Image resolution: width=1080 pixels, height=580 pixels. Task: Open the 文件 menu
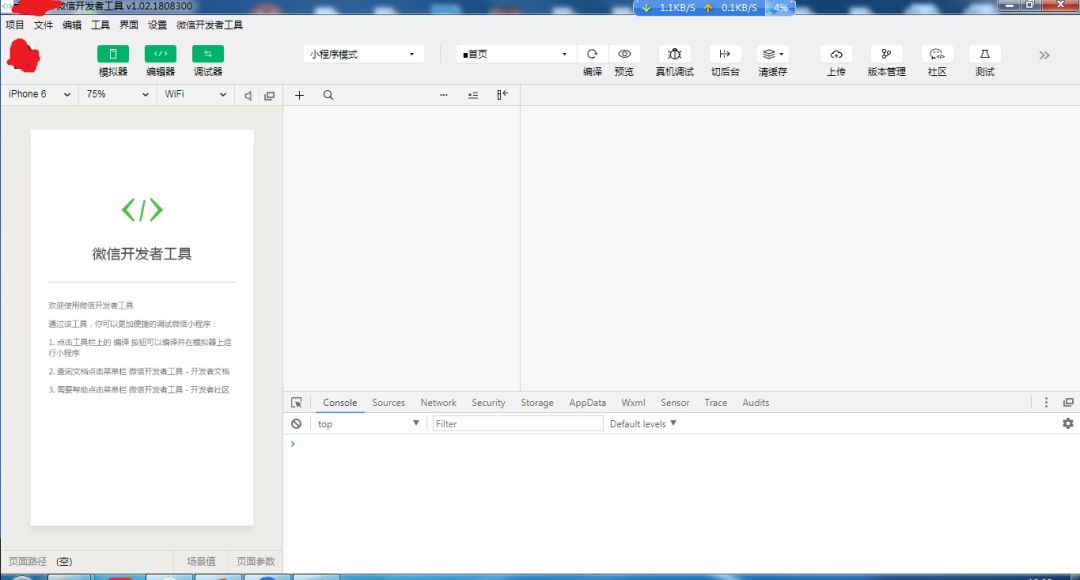coord(43,25)
